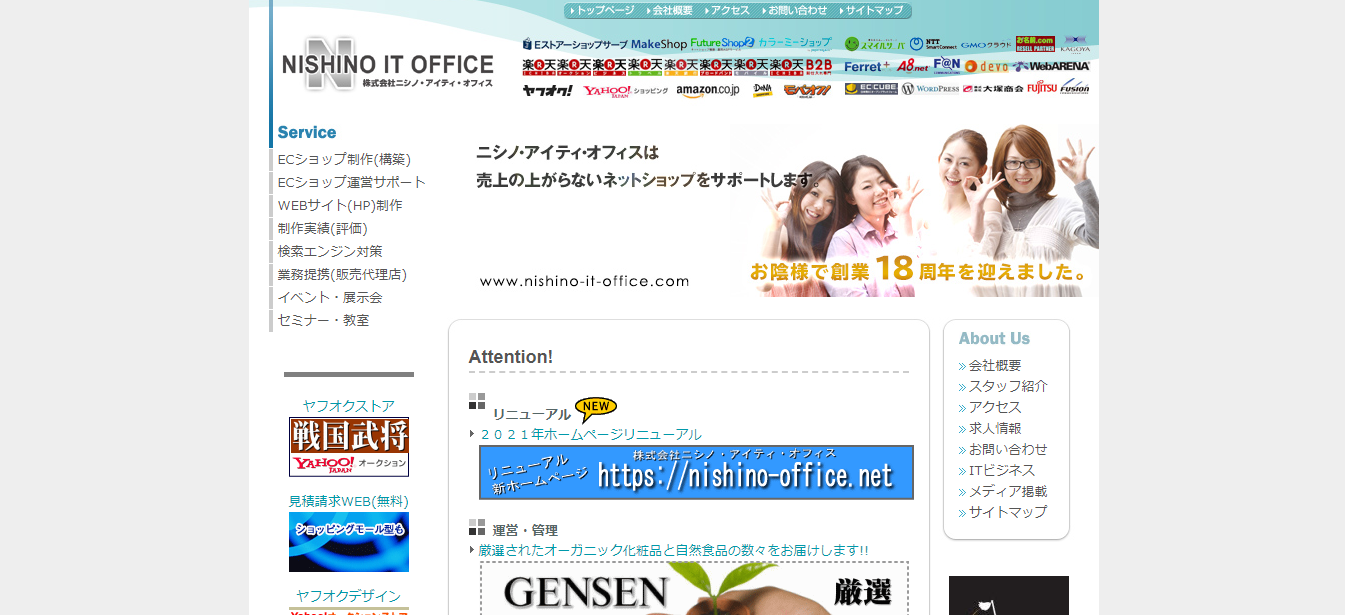Click the ショッピングモール型も blue banner
Screen dimensions: 1345x615
tap(349, 542)
